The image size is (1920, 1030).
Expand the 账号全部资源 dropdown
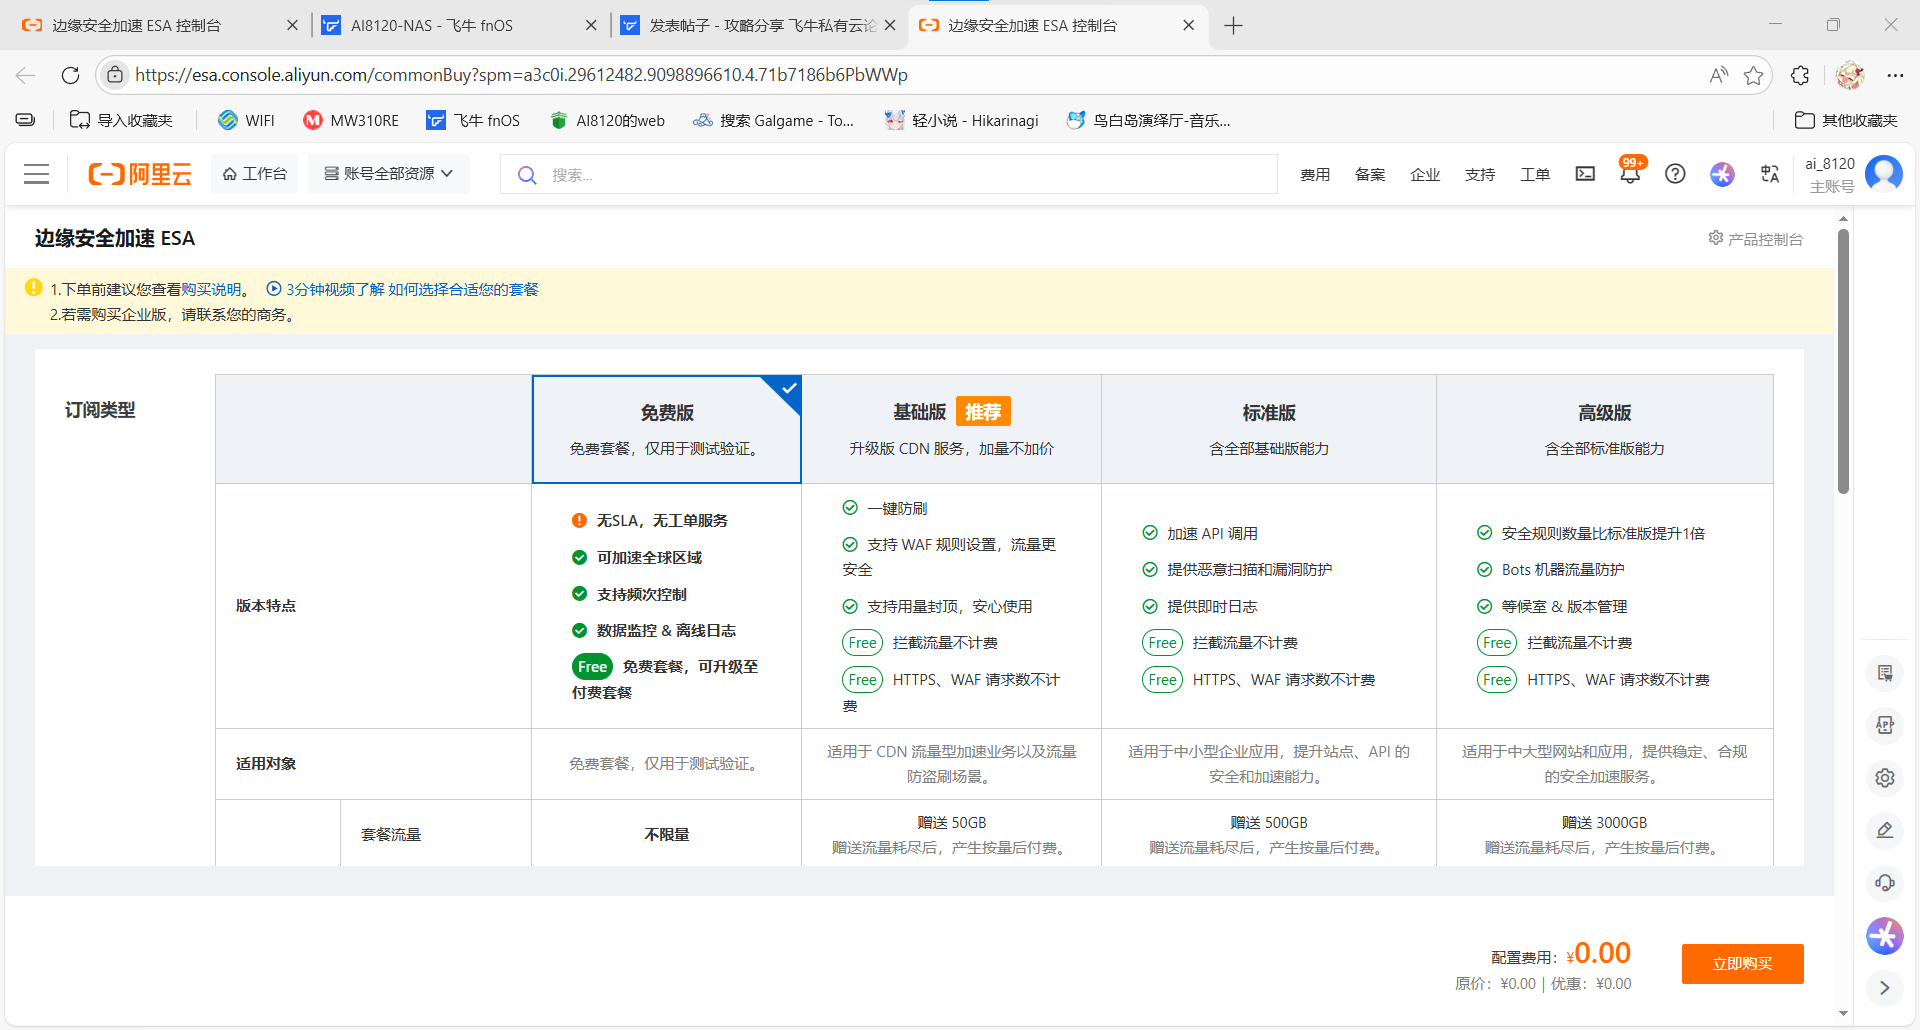pos(388,174)
